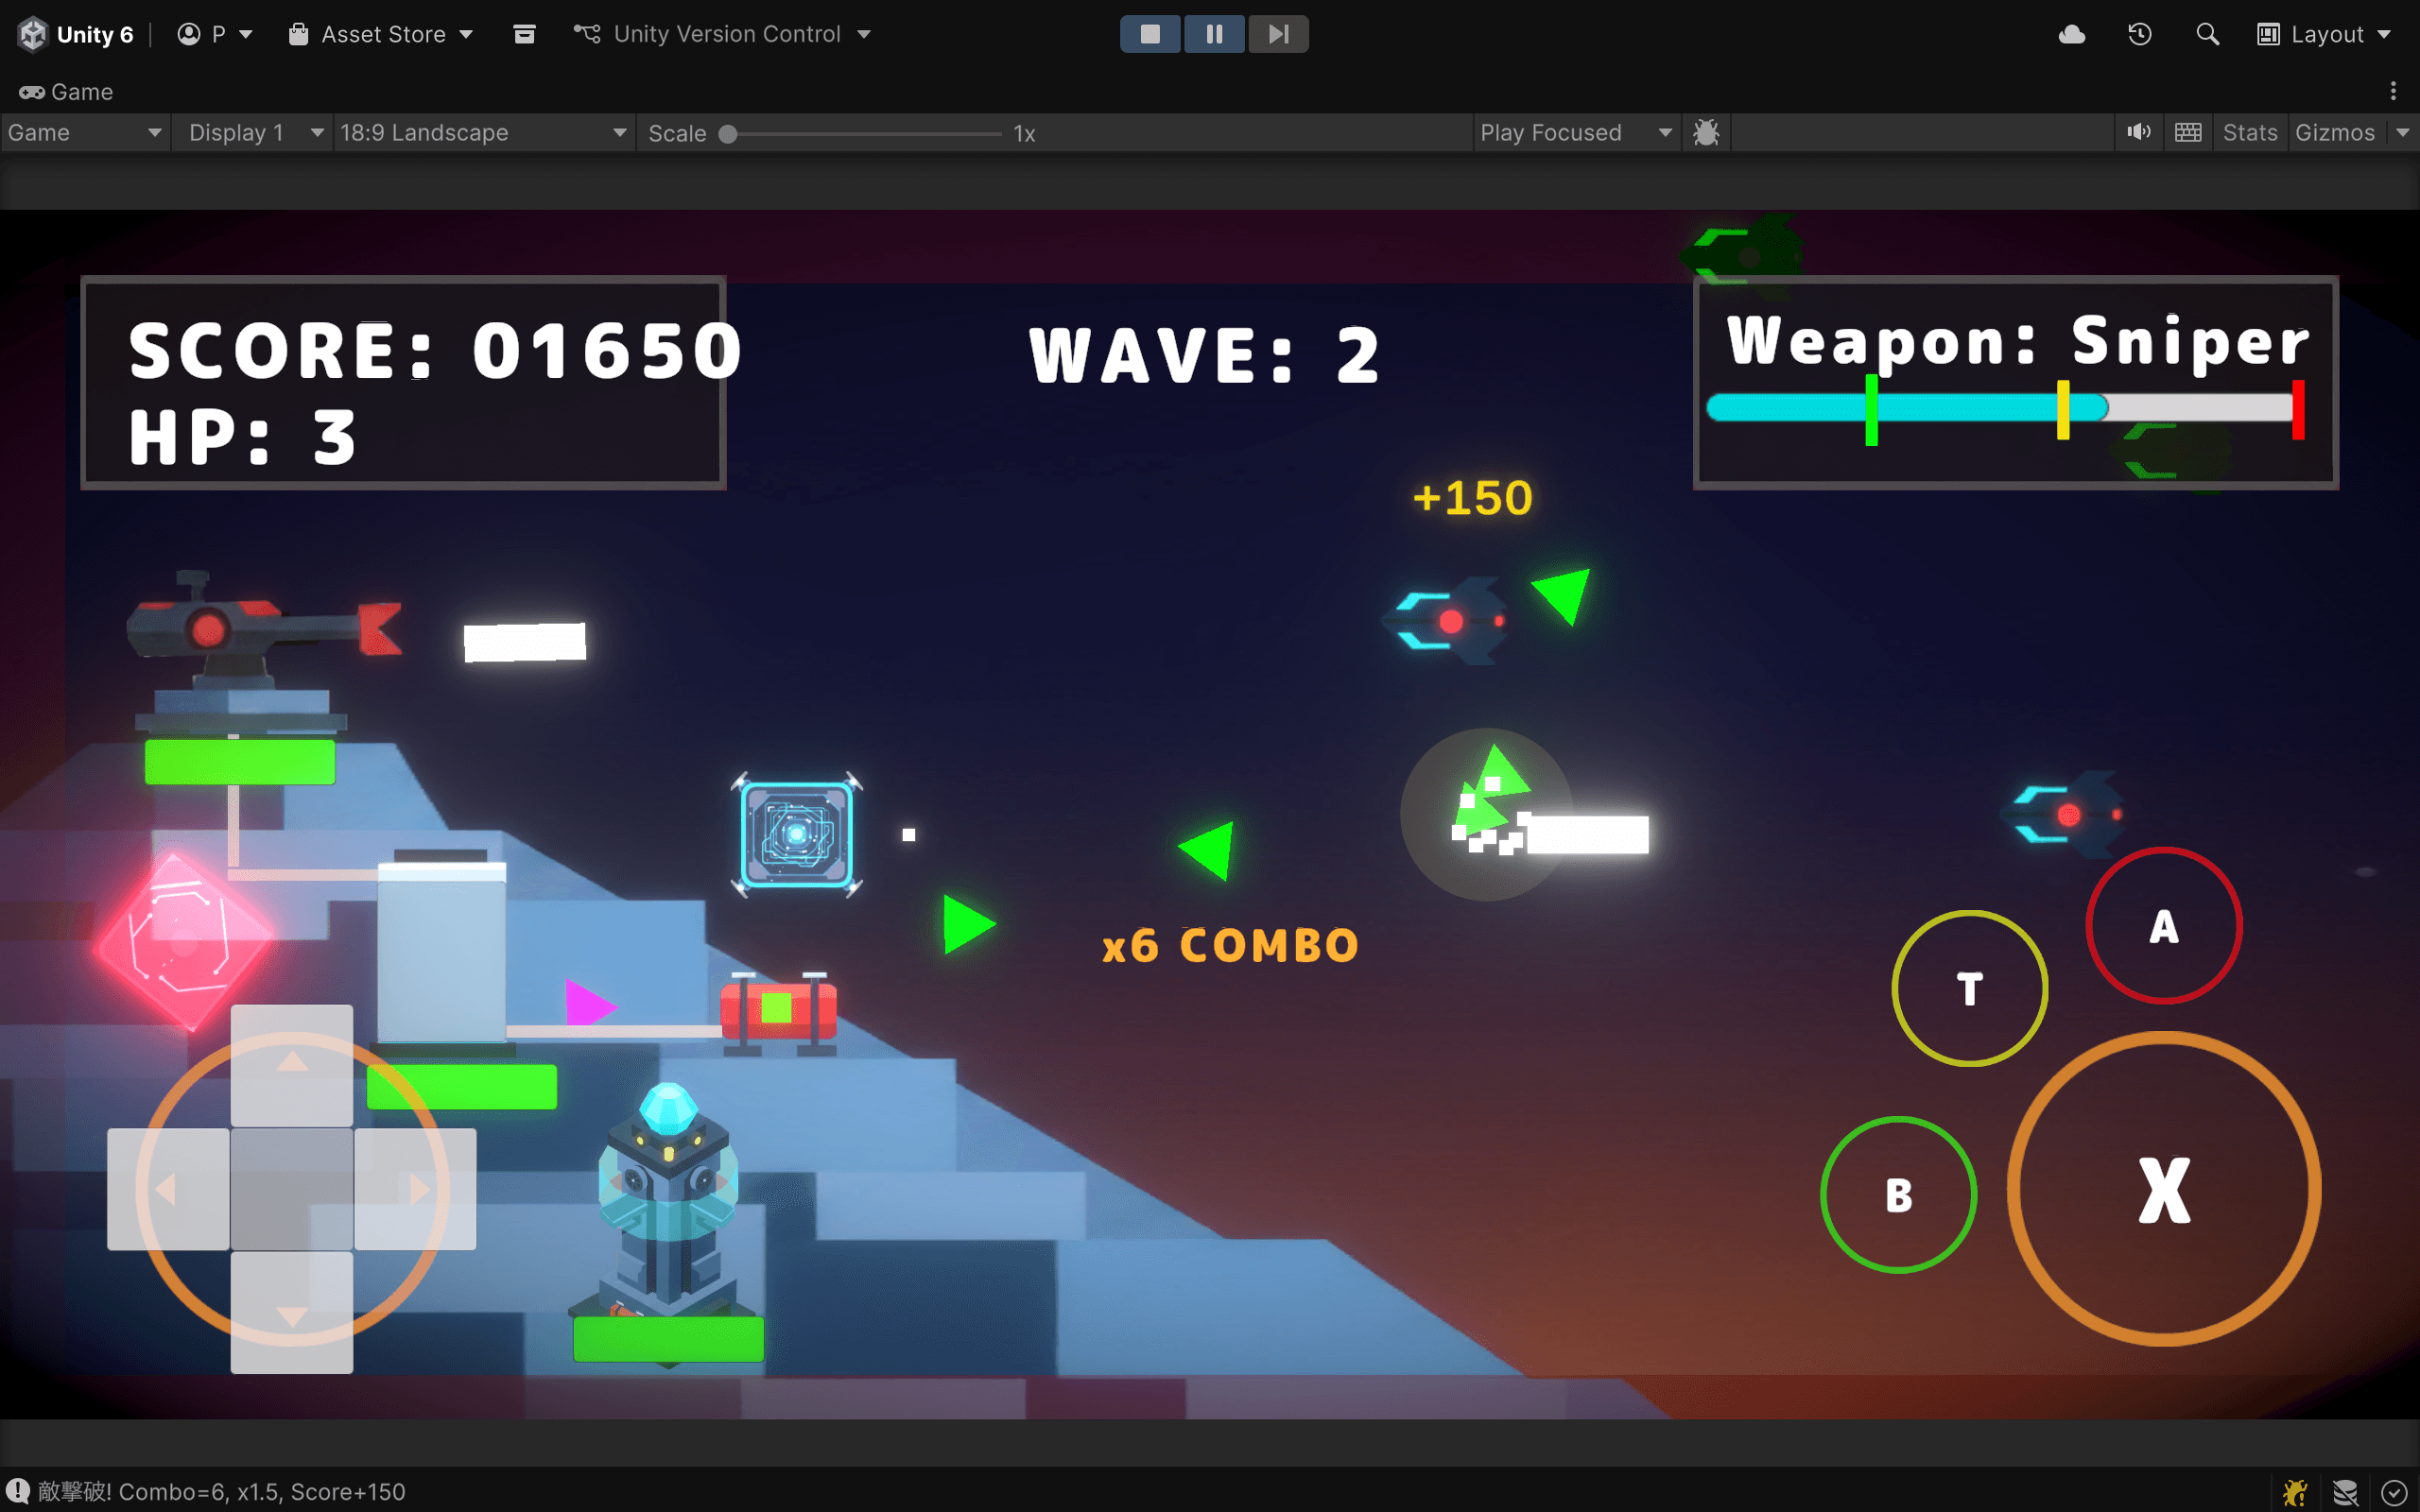Toggle the shortcuts keyboard icon
Viewport: 2420px width, 1512px height.
point(2188,133)
